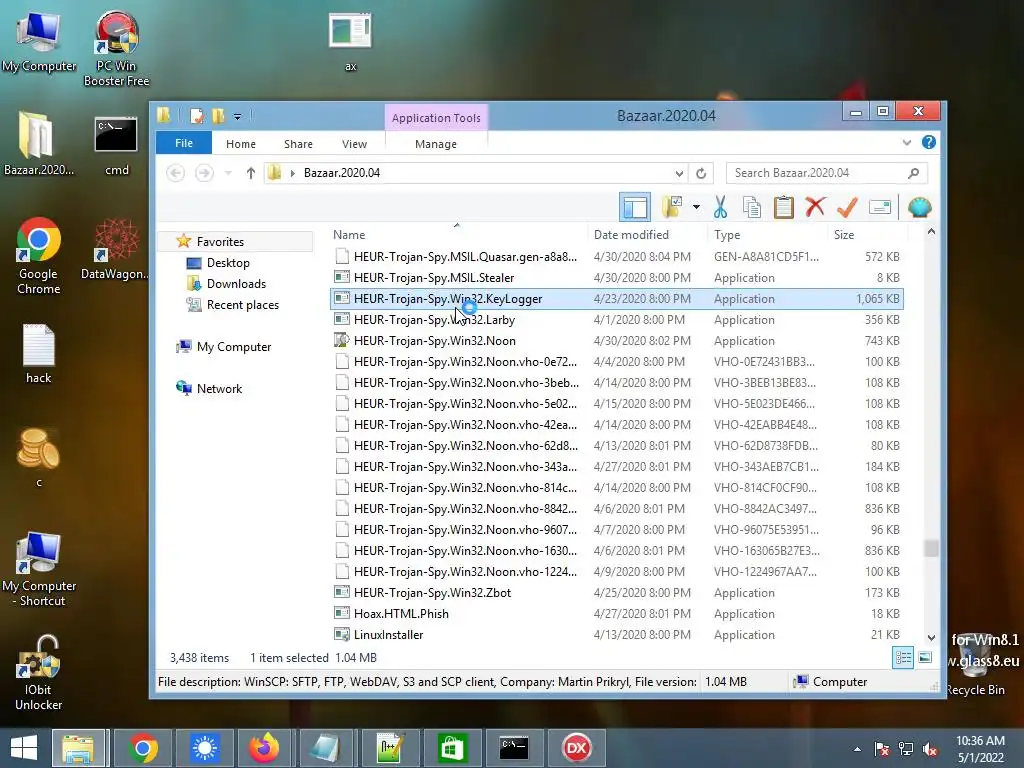Switch to the Home ribbon tab
Screen dimensions: 1024x768
pos(241,144)
